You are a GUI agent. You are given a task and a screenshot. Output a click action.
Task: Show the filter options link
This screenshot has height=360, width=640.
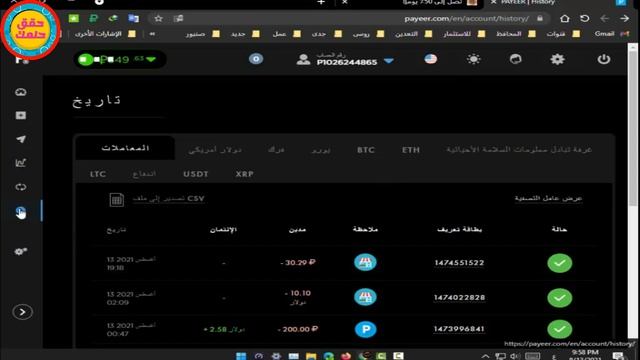pyautogui.click(x=548, y=198)
